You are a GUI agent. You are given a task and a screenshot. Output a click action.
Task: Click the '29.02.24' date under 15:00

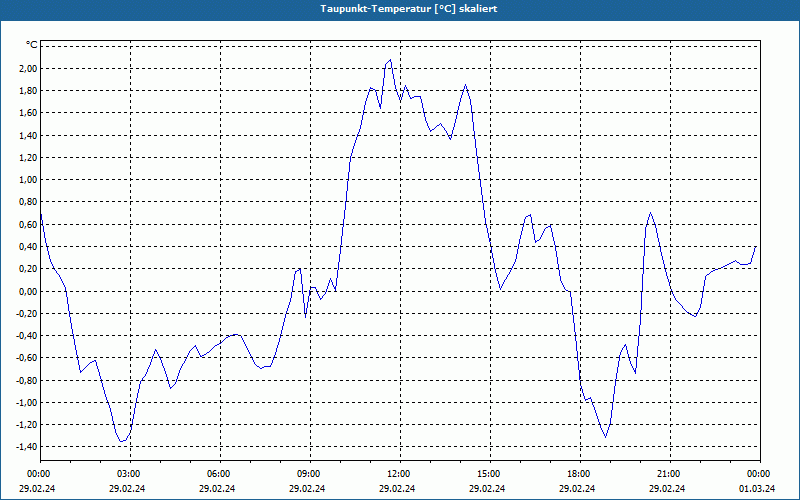(487, 488)
